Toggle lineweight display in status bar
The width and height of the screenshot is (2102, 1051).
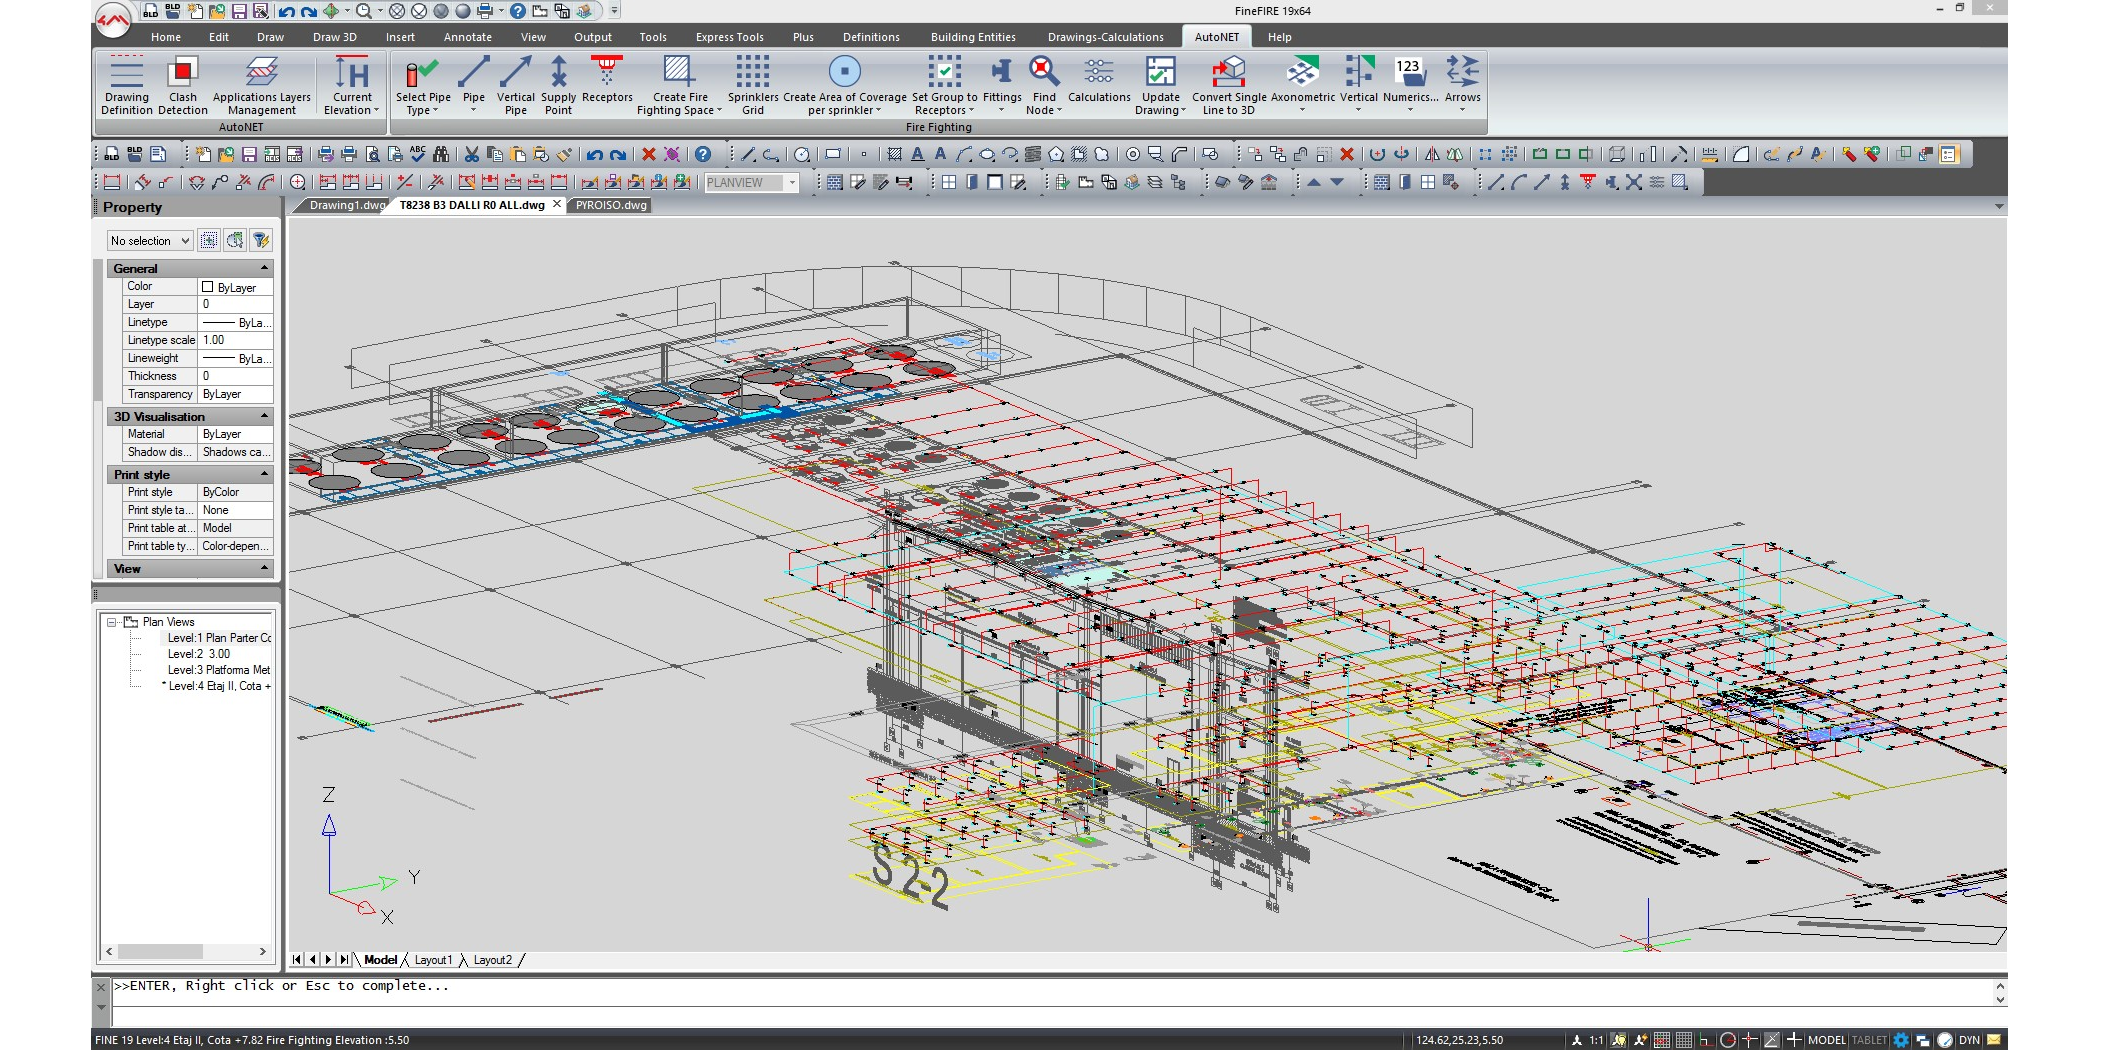pos(1793,1040)
